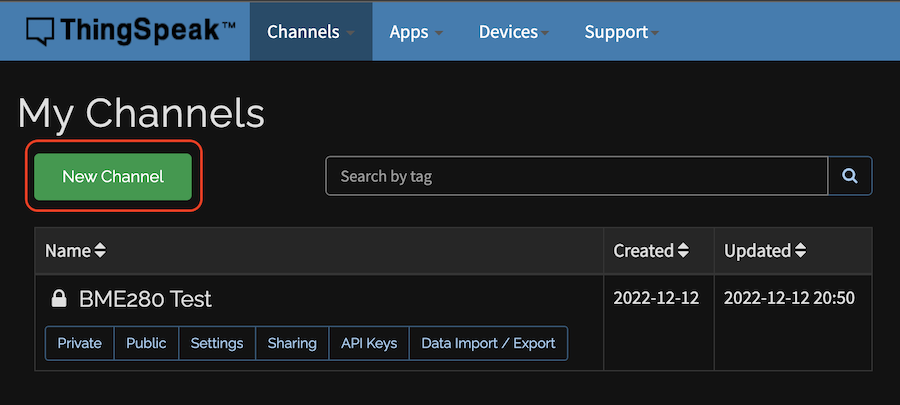Sort channels using the Updated arrows
The height and width of the screenshot is (405, 900).
800,251
